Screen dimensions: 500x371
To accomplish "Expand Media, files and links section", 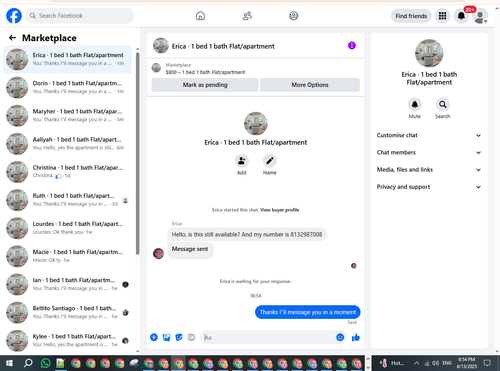I will coord(429,170).
